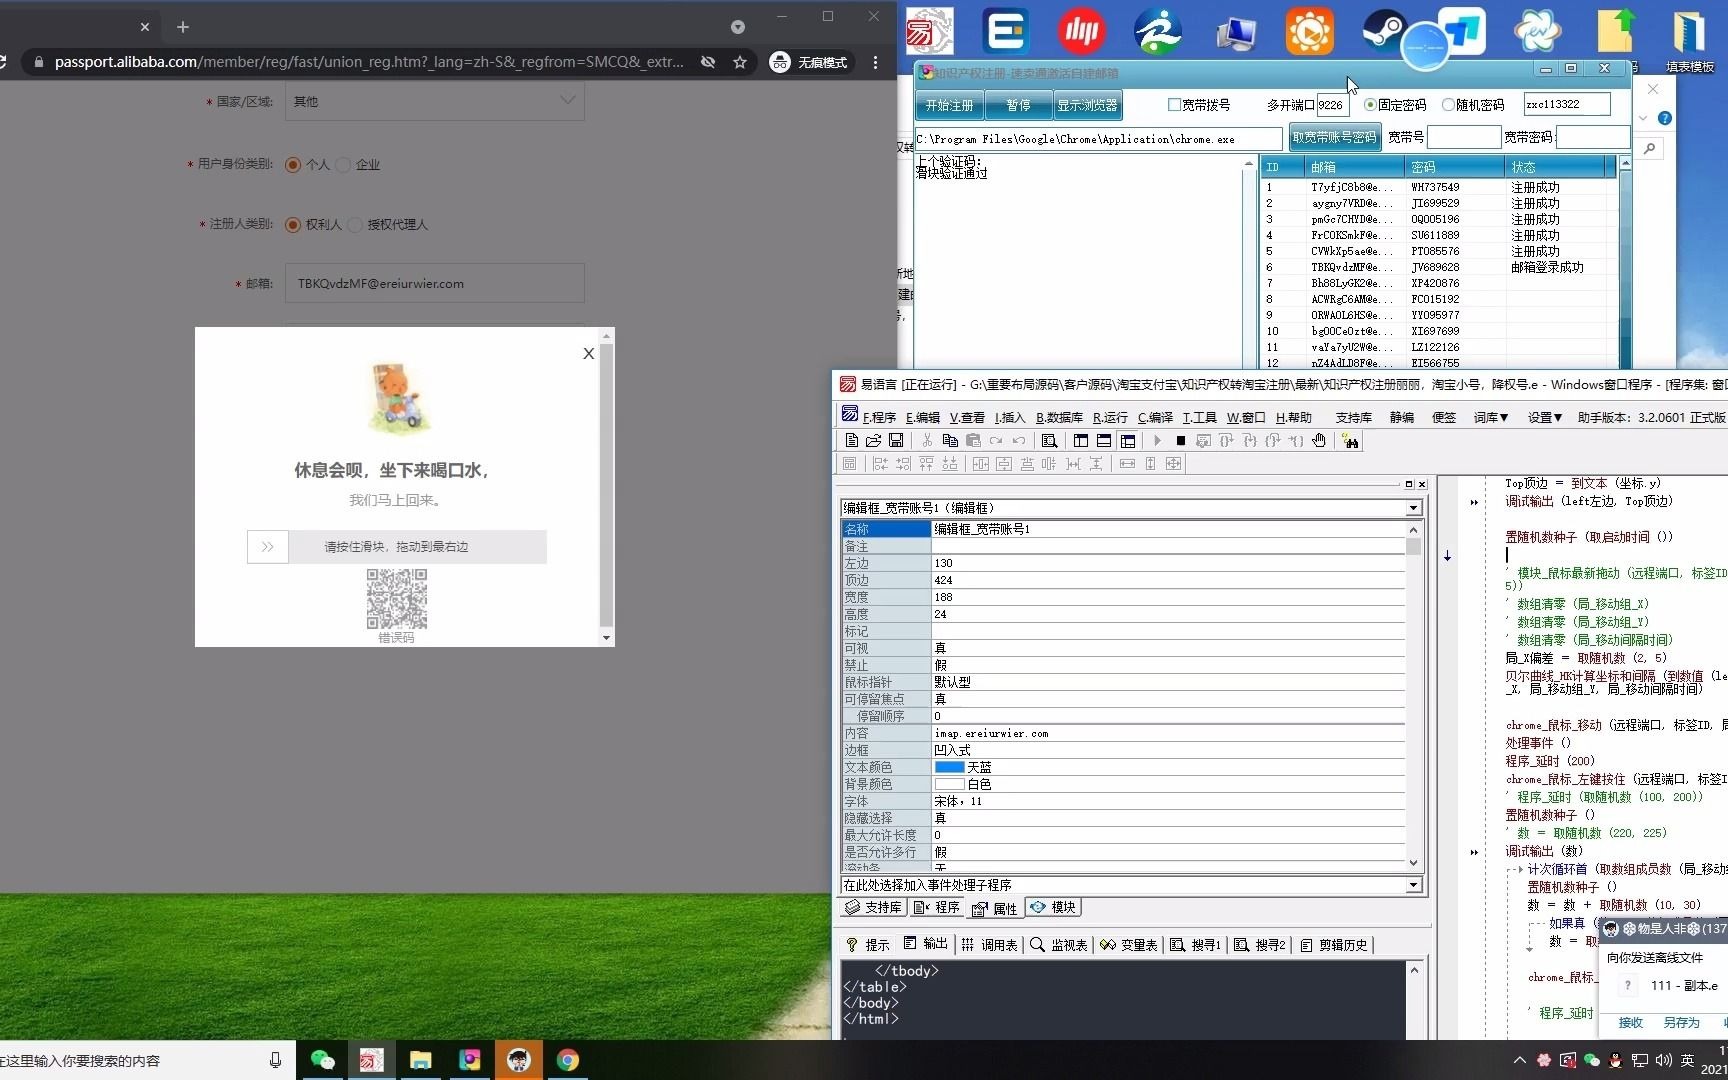Switch to the 监视表 output tab

click(1059, 944)
